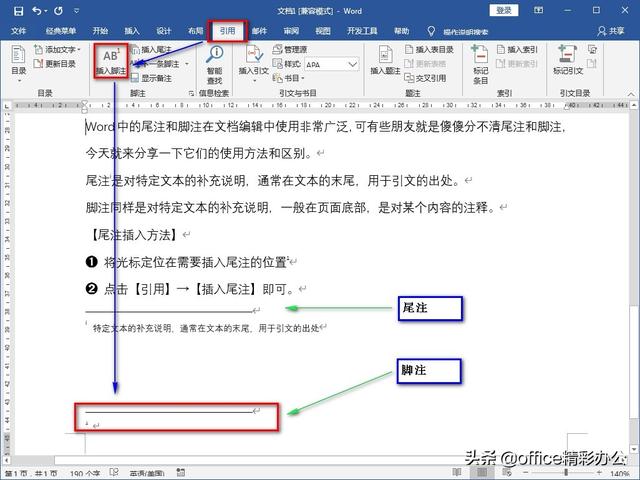Click the Redo icon in title bar
This screenshot has width=640, height=480.
(58, 11)
